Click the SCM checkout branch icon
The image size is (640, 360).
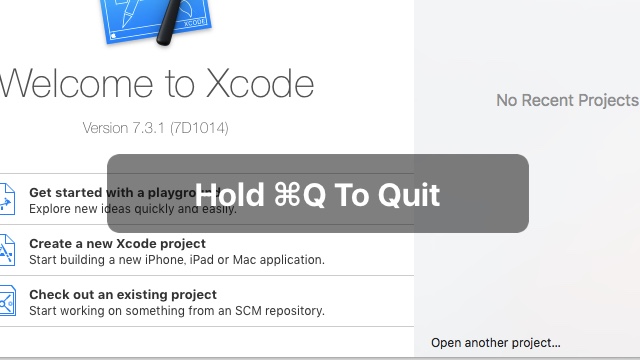point(7,301)
